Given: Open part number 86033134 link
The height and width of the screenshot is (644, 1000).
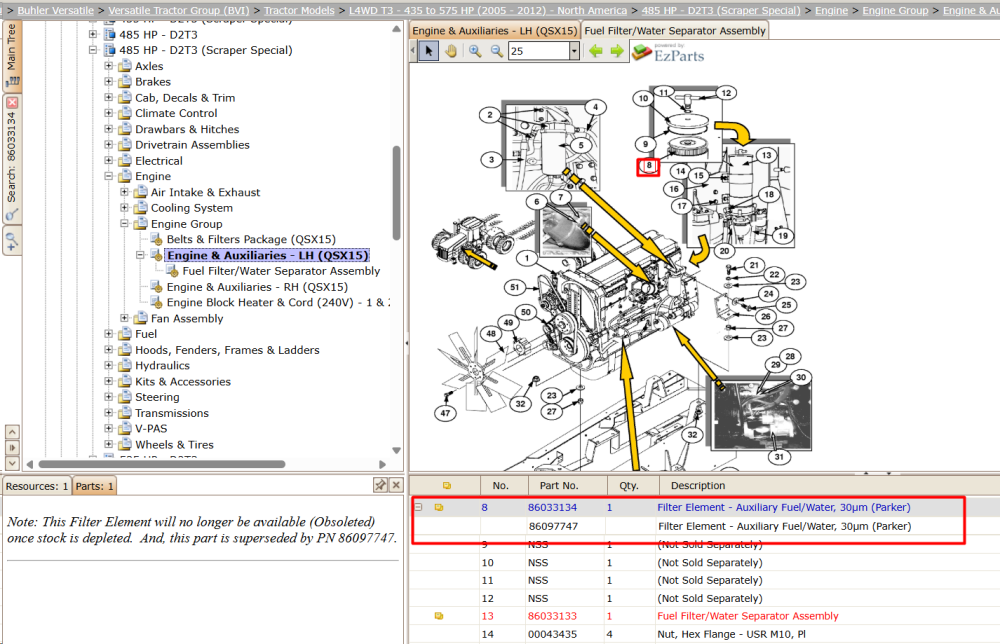Looking at the screenshot, I should point(552,508).
